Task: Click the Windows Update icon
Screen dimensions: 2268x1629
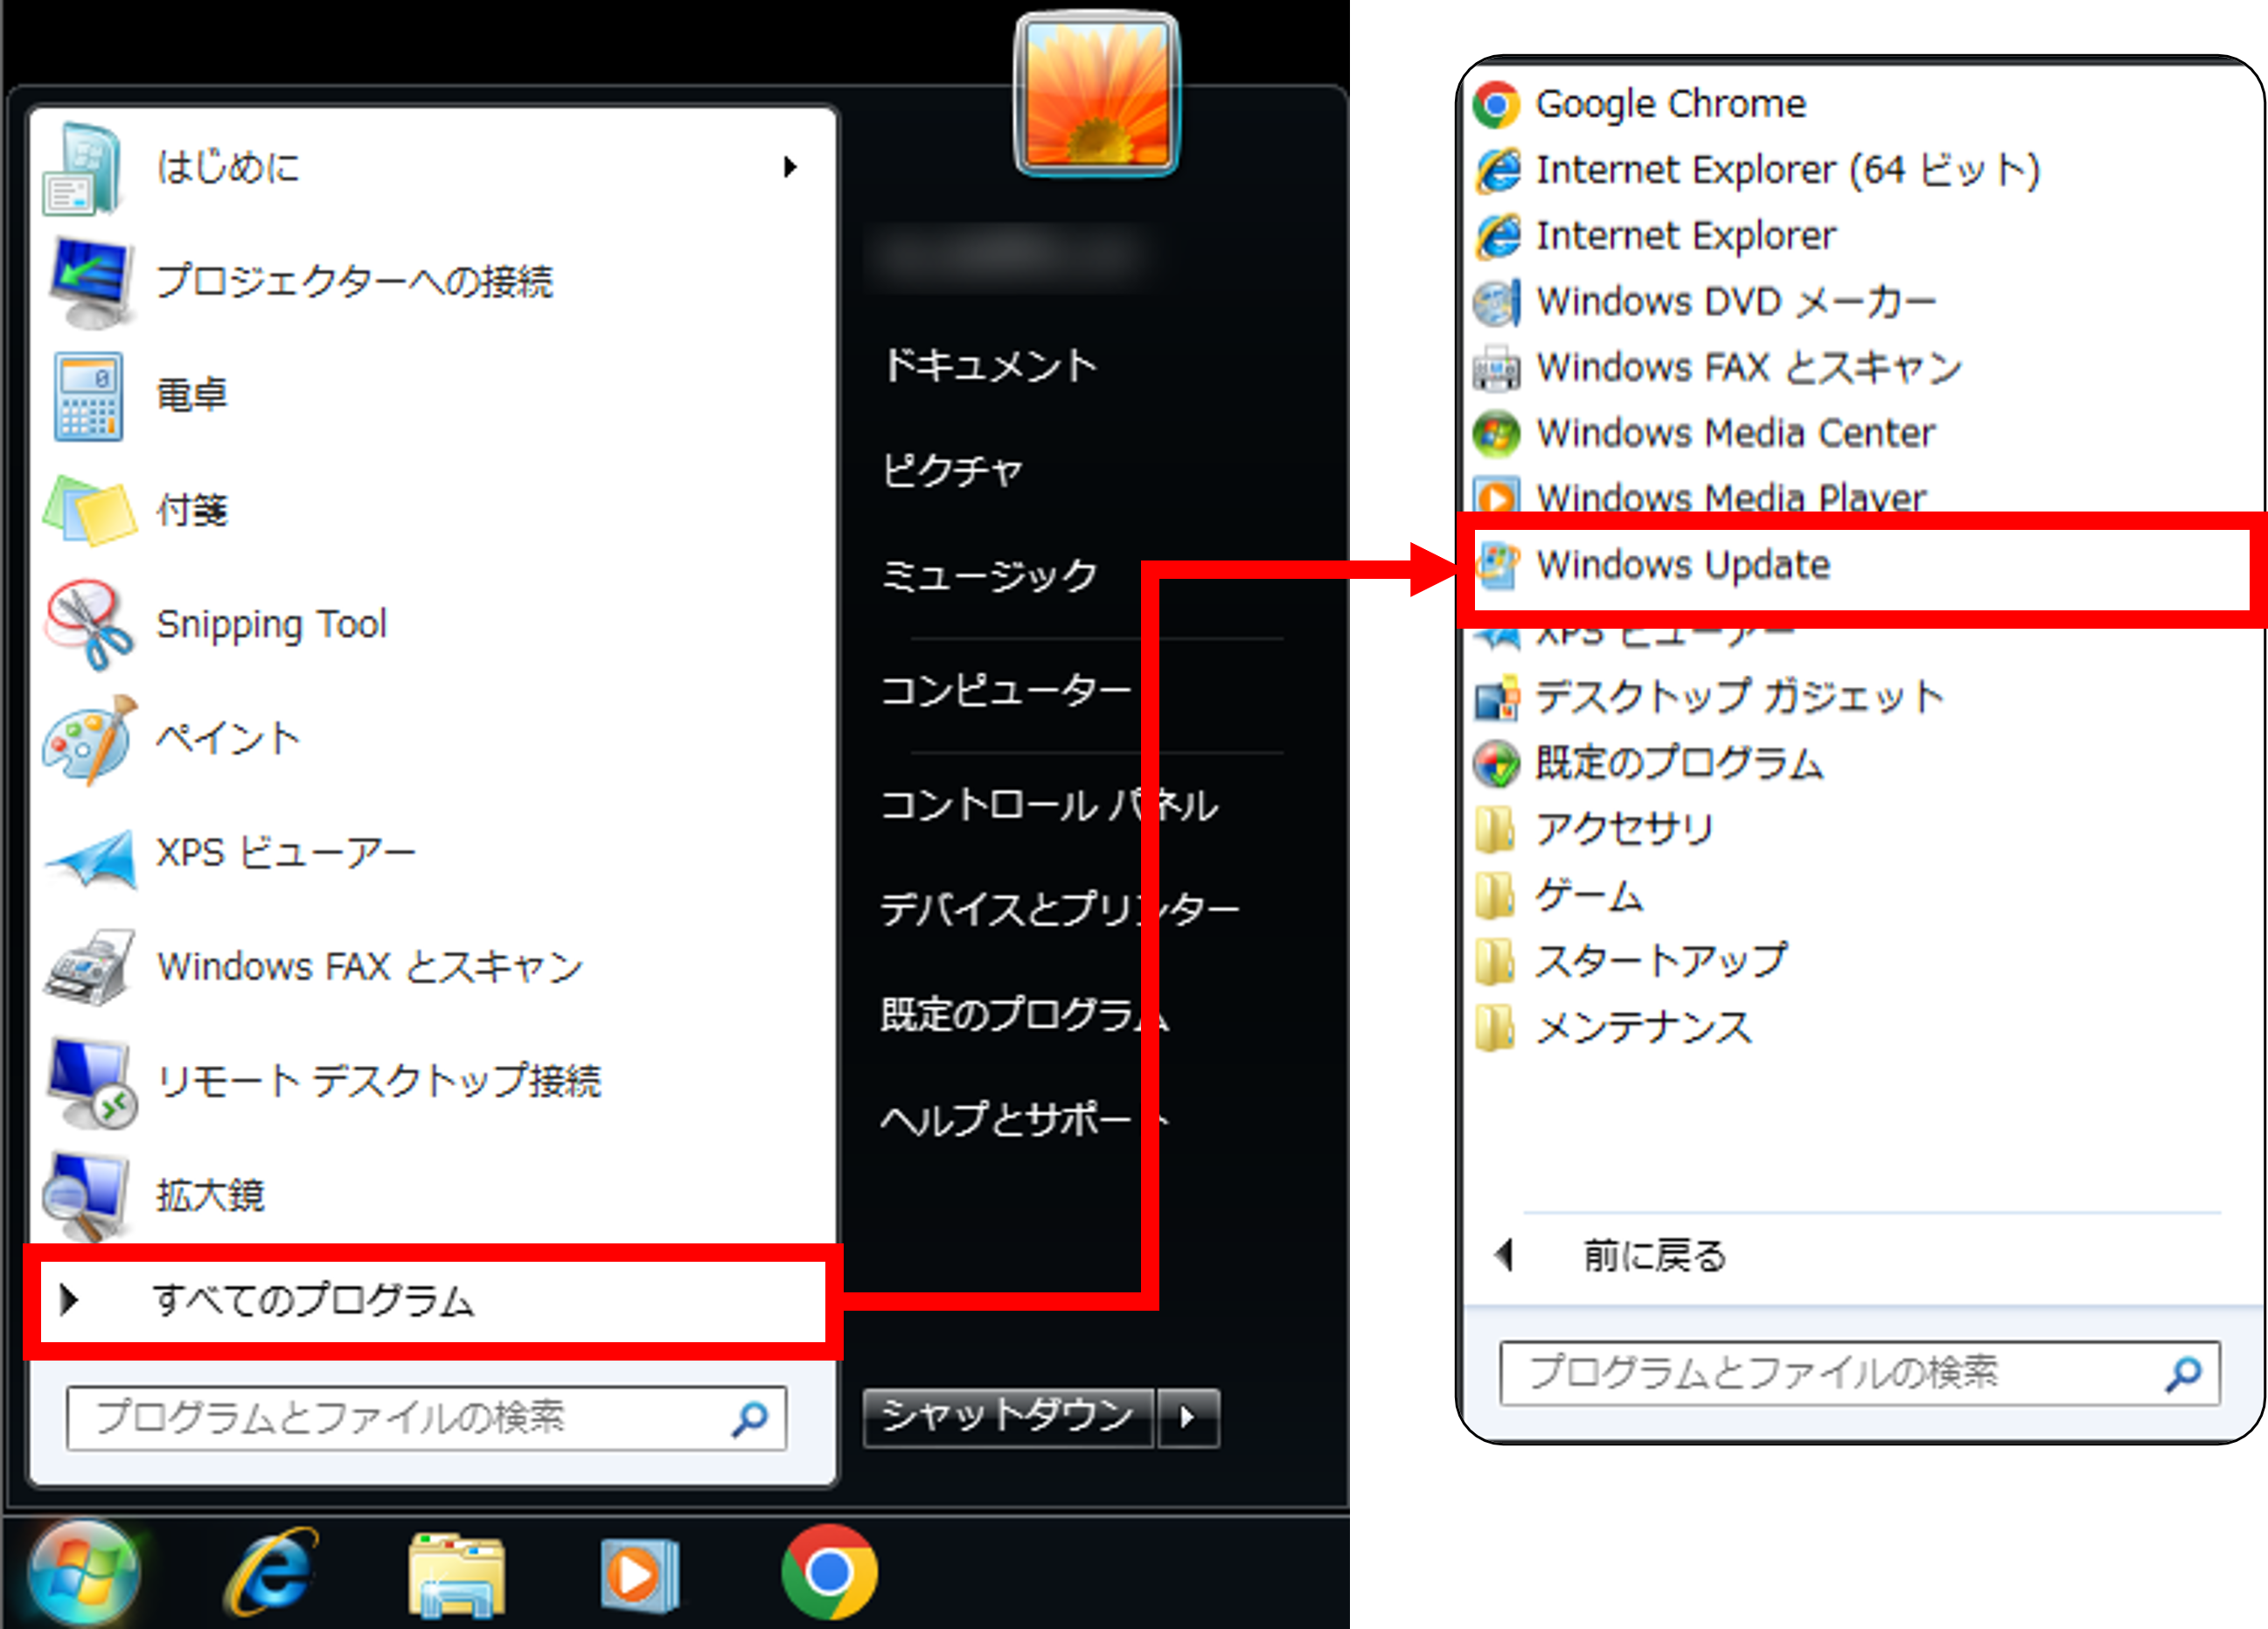Action: [x=1498, y=566]
